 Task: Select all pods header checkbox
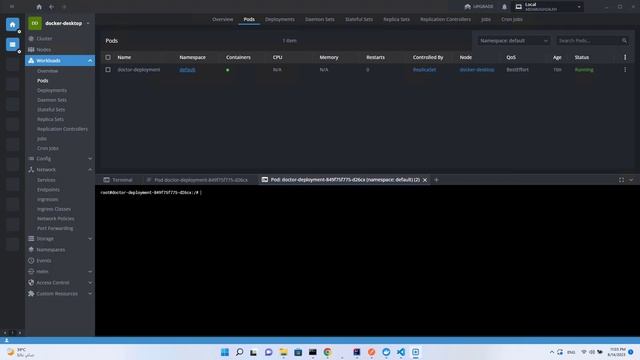point(108,58)
